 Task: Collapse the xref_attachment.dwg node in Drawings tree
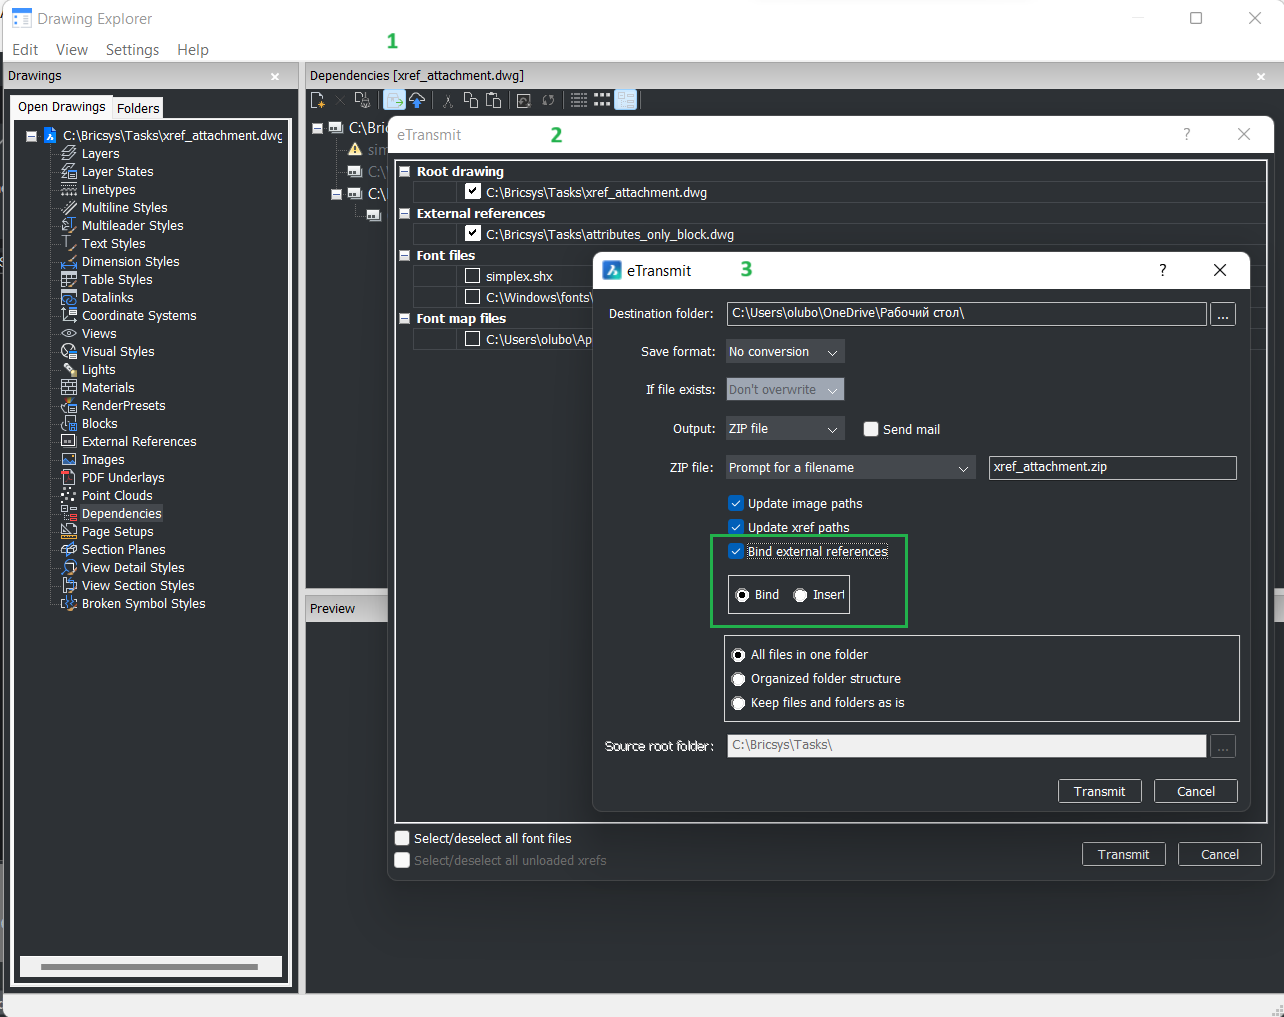[x=31, y=136]
